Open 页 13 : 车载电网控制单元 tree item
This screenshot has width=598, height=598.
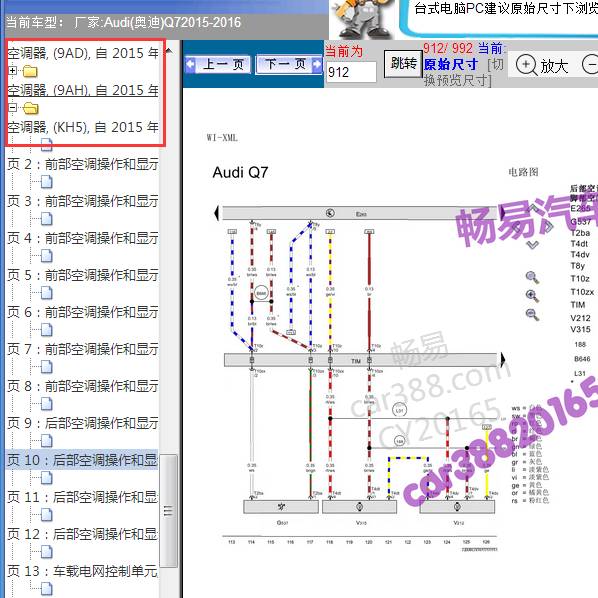(x=83, y=571)
